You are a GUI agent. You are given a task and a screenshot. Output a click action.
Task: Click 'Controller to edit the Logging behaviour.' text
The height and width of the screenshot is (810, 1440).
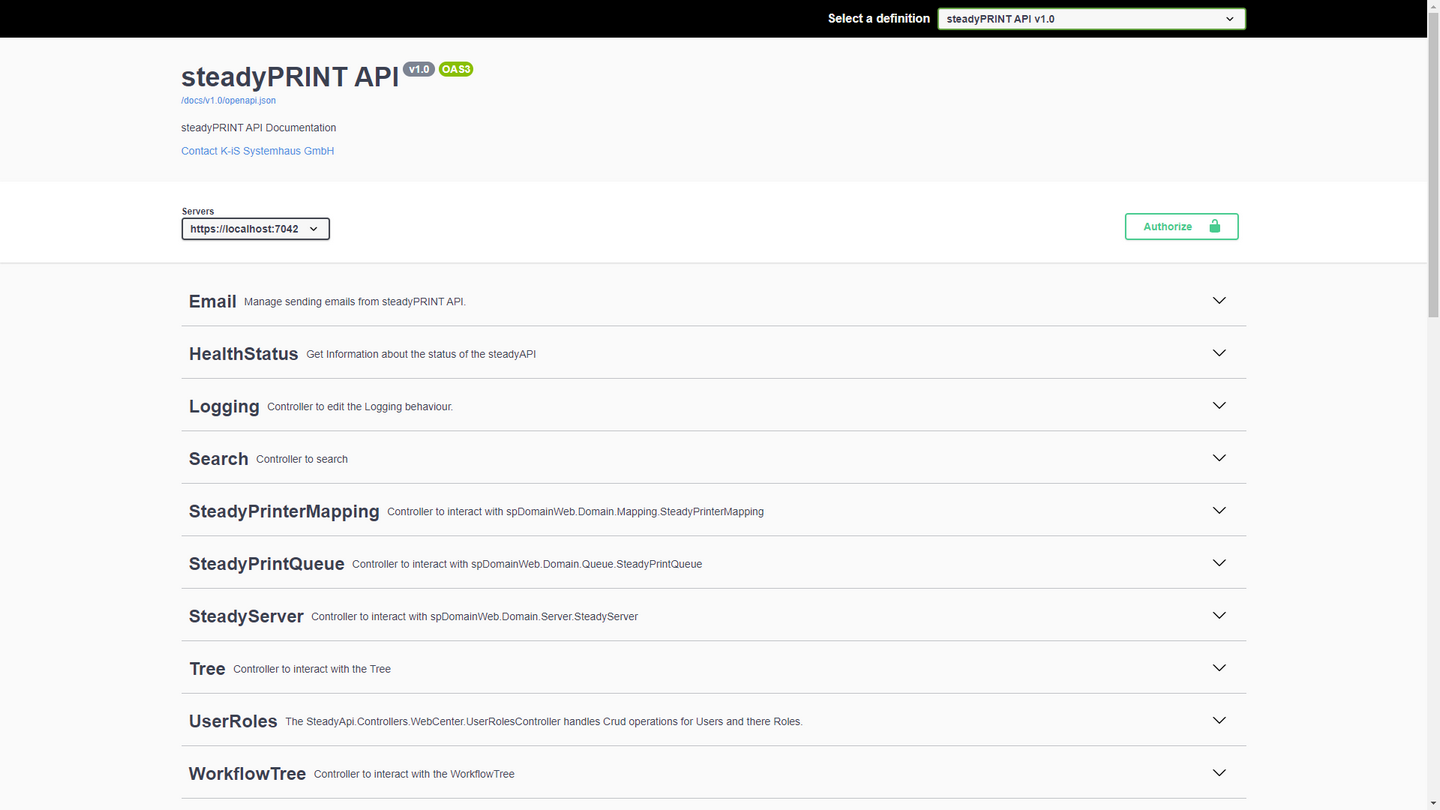360,407
